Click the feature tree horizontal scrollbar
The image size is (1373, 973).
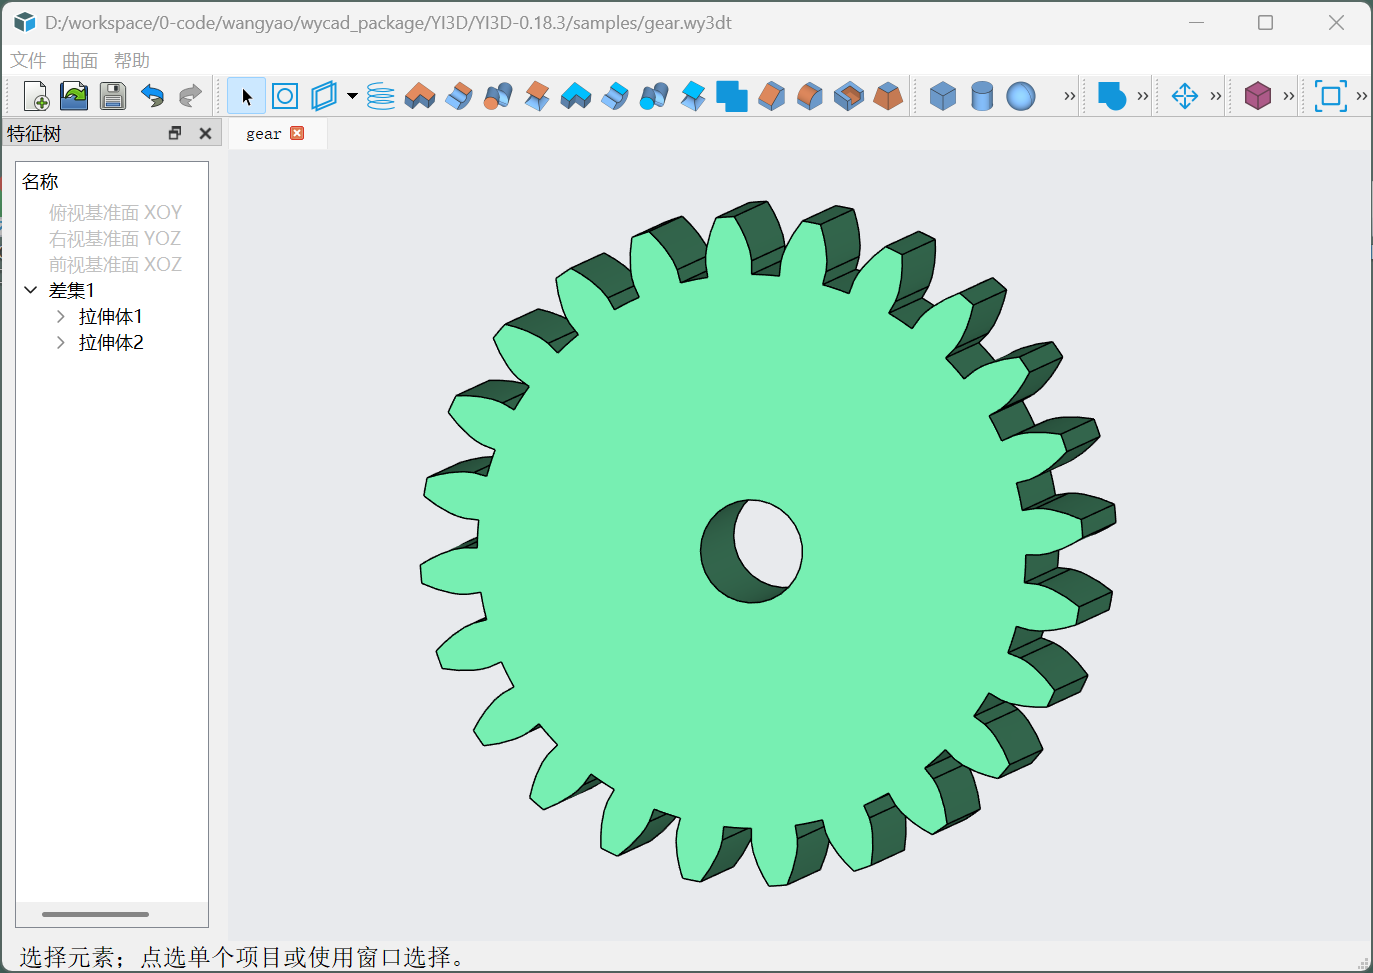(95, 914)
